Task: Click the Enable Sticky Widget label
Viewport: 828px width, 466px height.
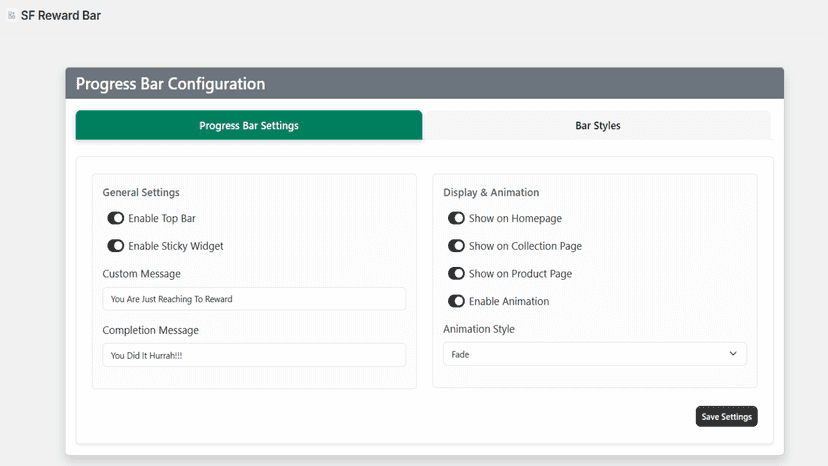Action: pos(175,246)
